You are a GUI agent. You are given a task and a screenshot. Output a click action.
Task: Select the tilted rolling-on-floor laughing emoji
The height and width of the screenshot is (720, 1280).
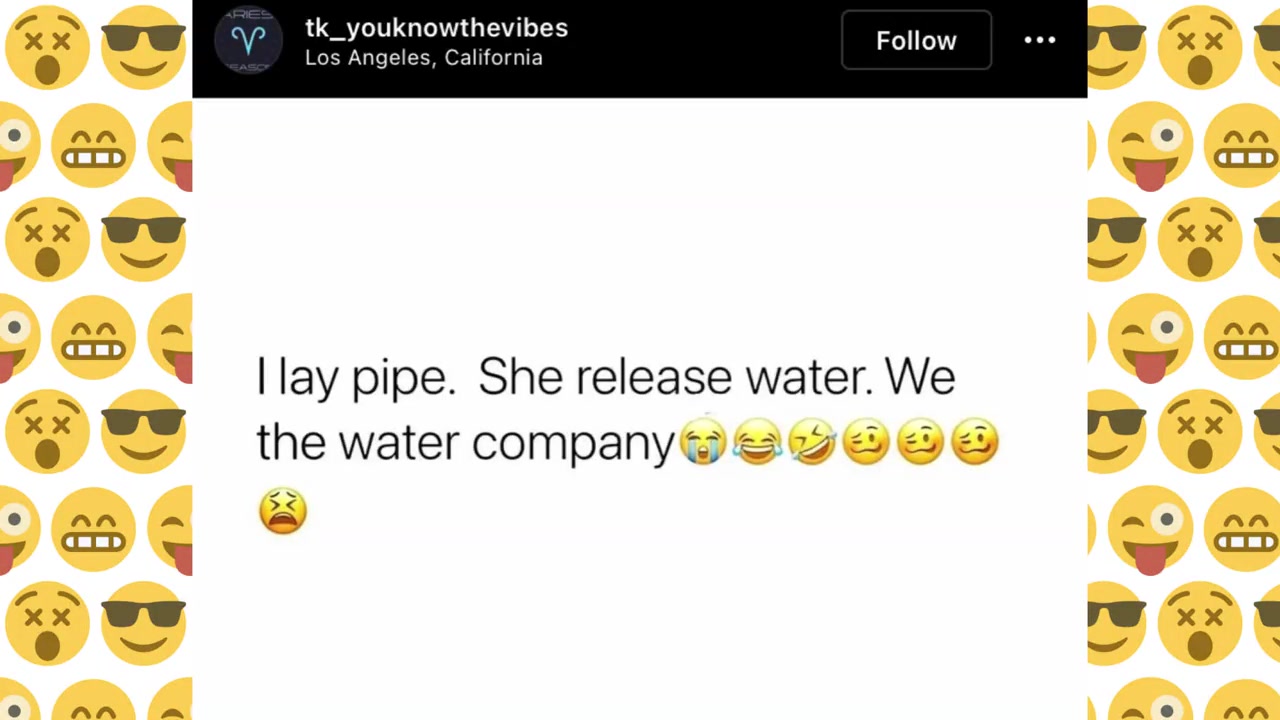coord(811,442)
